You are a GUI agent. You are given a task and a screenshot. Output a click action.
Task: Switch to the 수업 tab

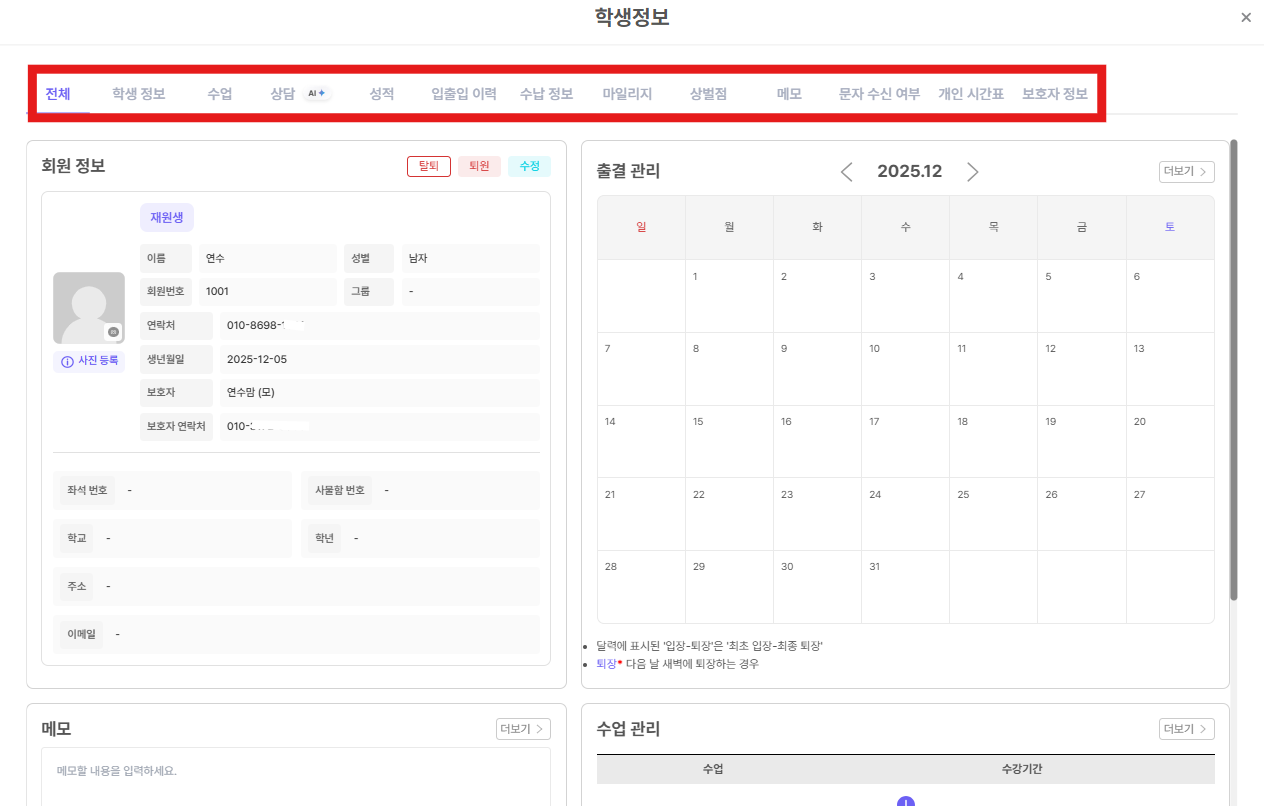(220, 94)
